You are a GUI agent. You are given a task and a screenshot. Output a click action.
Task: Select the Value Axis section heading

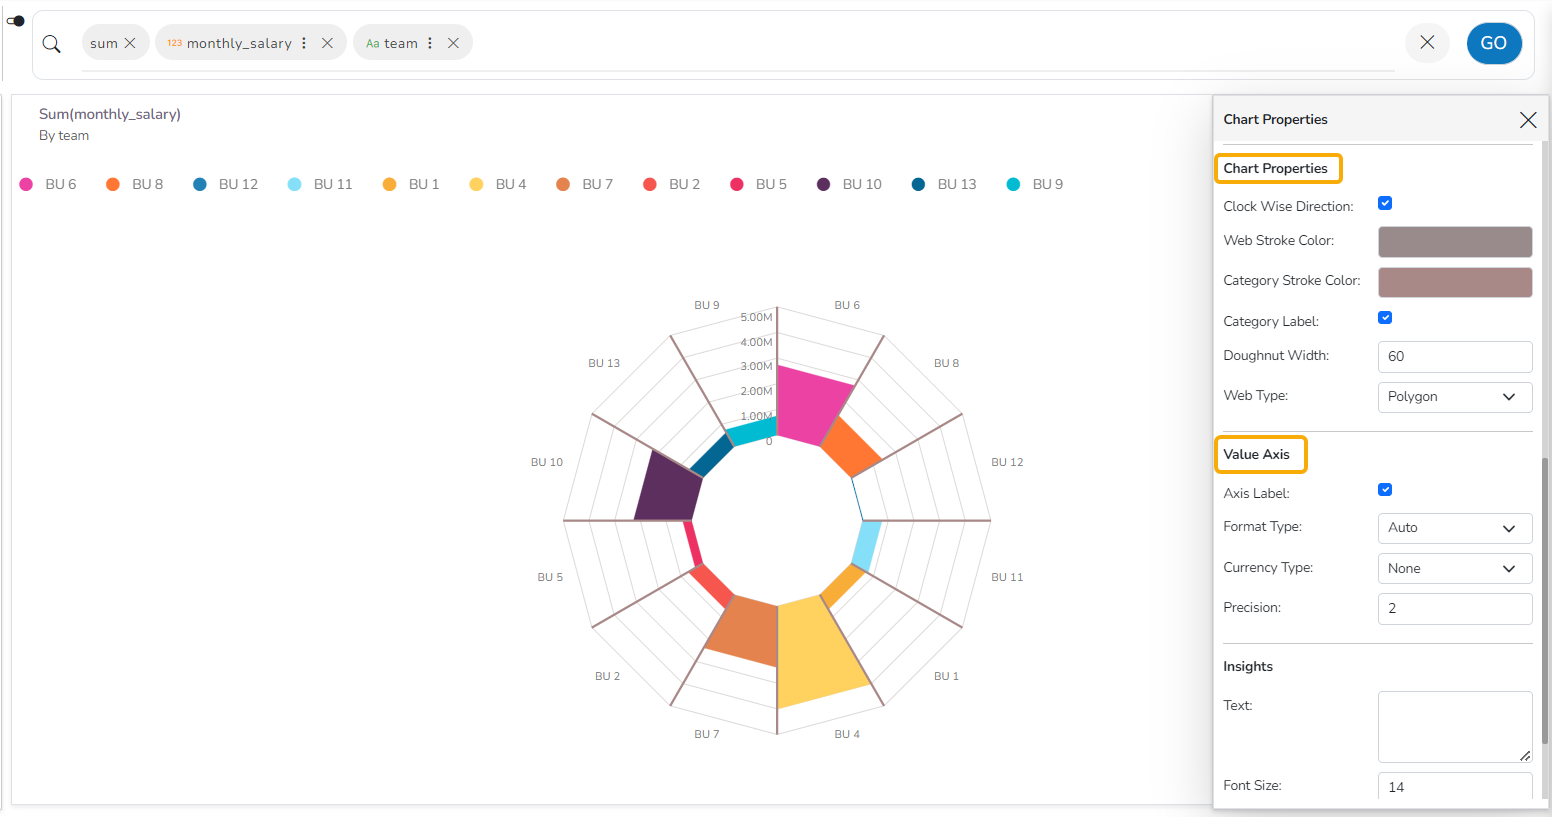click(1258, 455)
